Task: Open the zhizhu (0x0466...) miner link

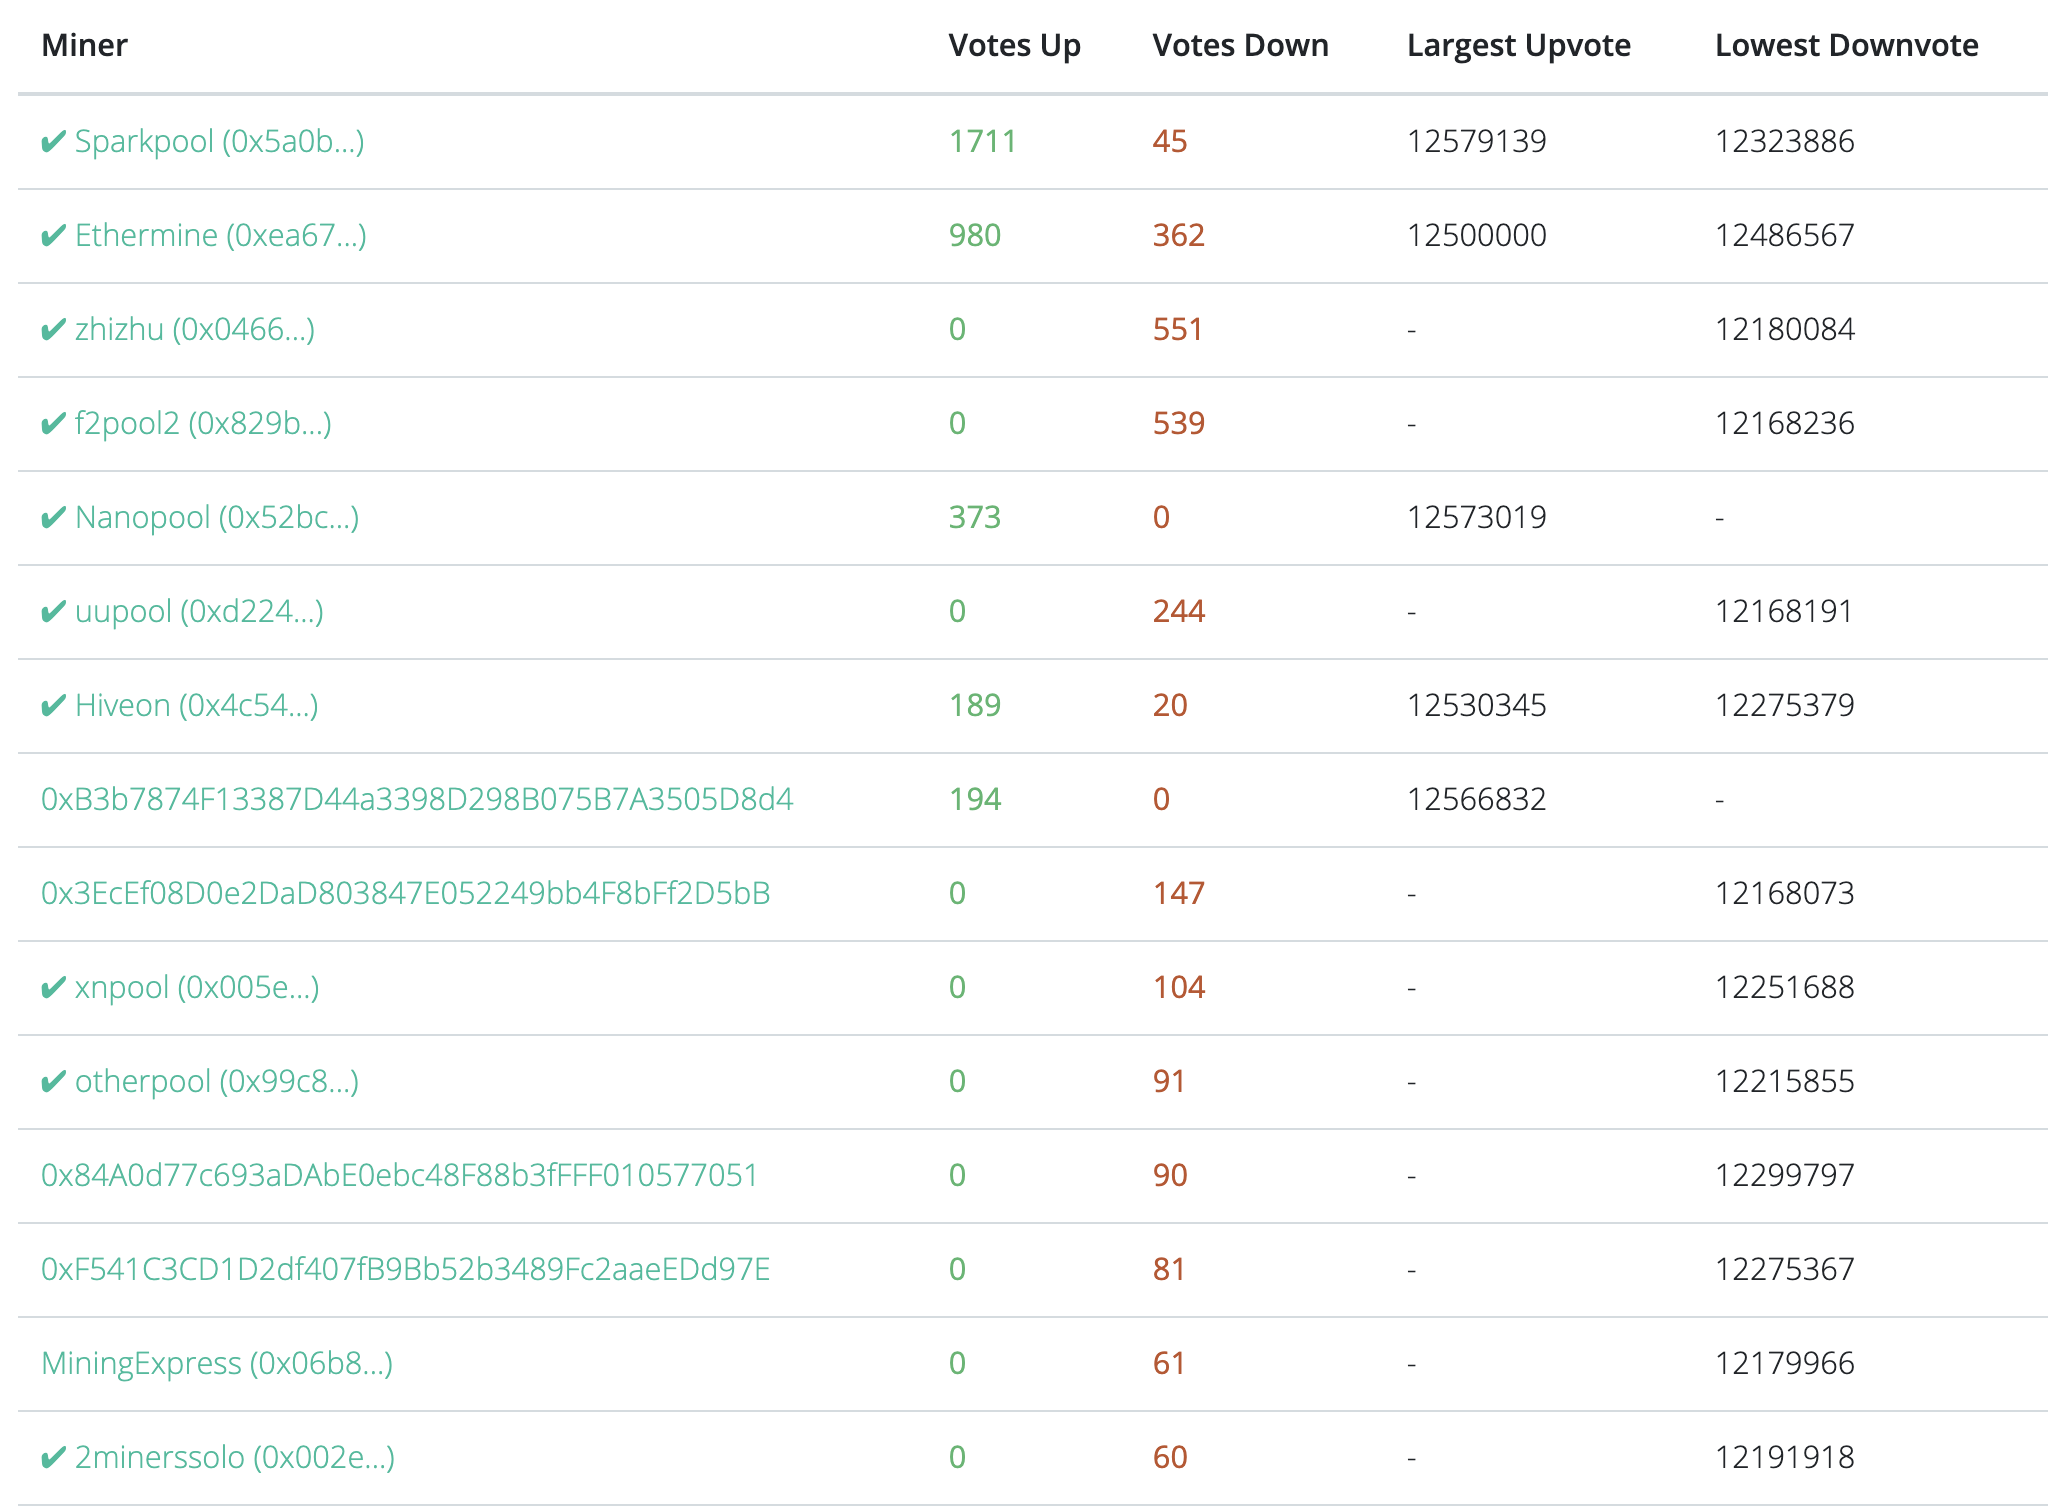Action: pos(195,330)
